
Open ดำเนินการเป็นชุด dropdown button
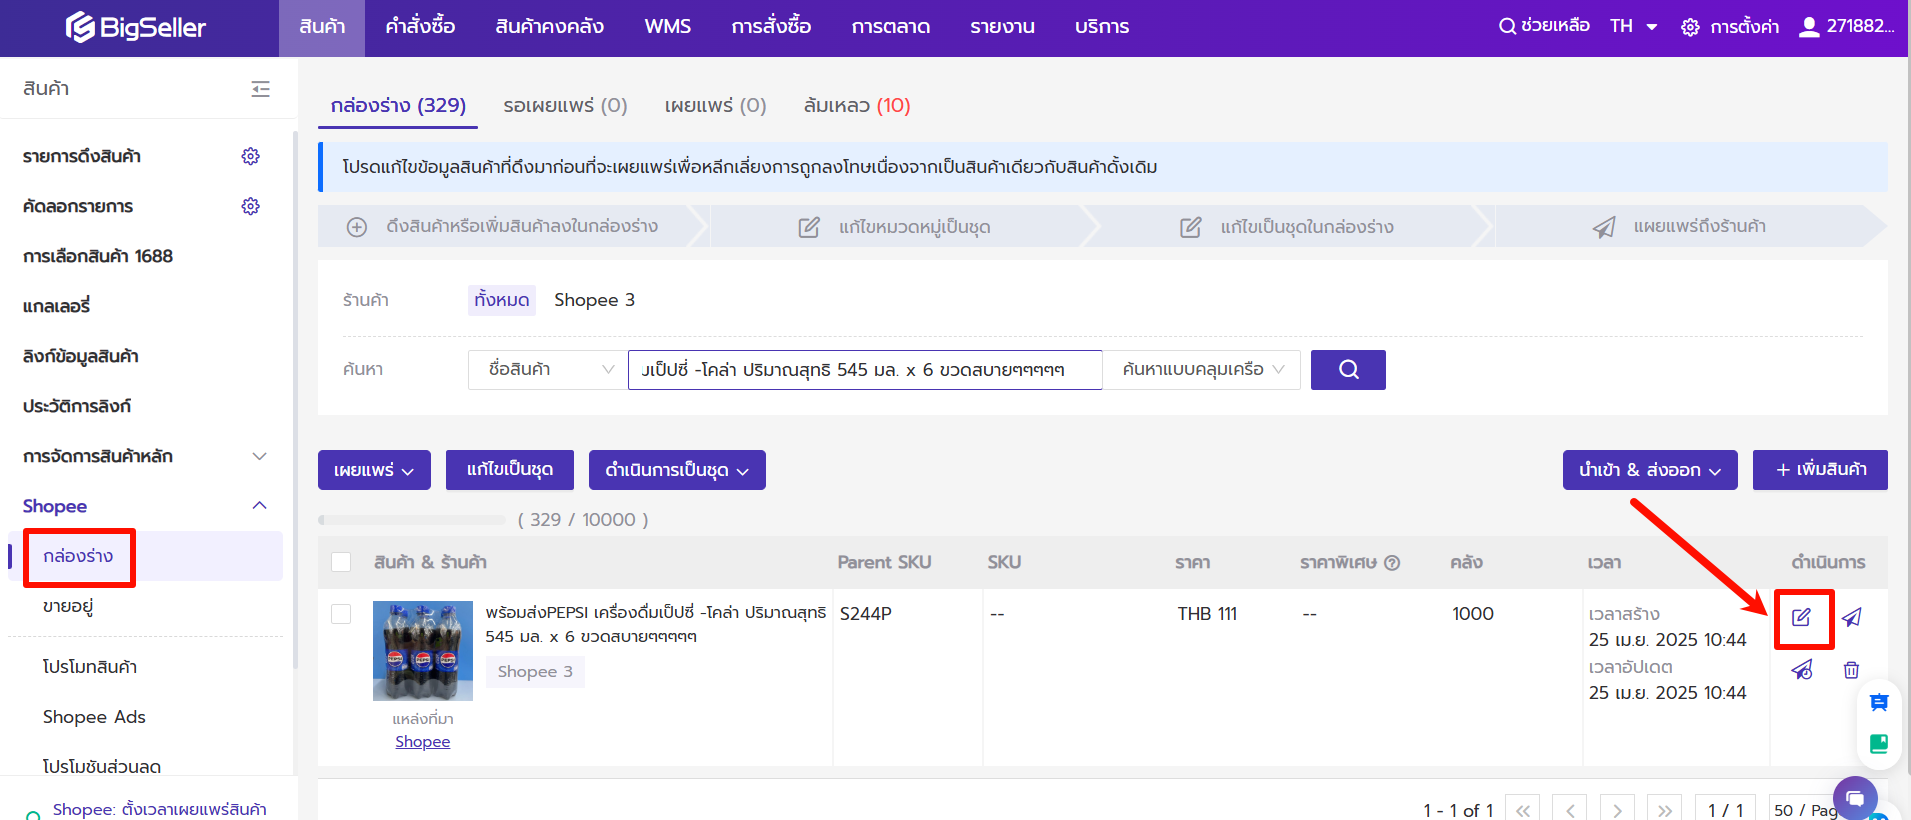point(677,470)
